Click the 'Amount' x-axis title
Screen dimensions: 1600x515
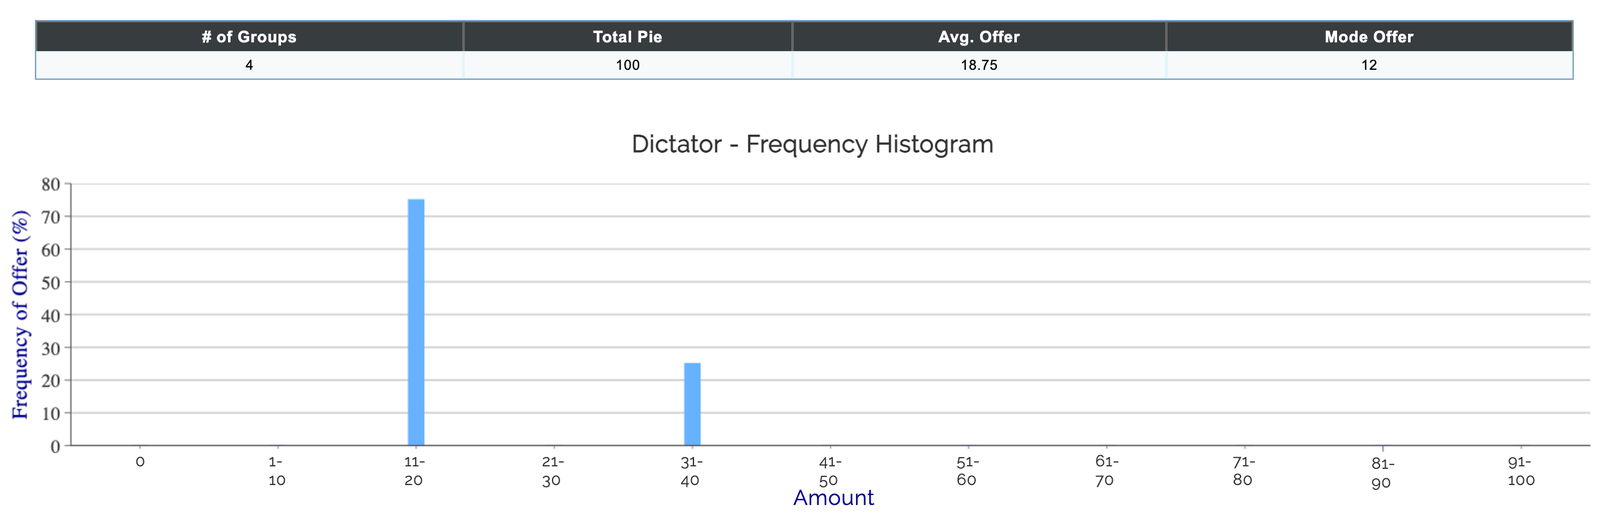(834, 497)
